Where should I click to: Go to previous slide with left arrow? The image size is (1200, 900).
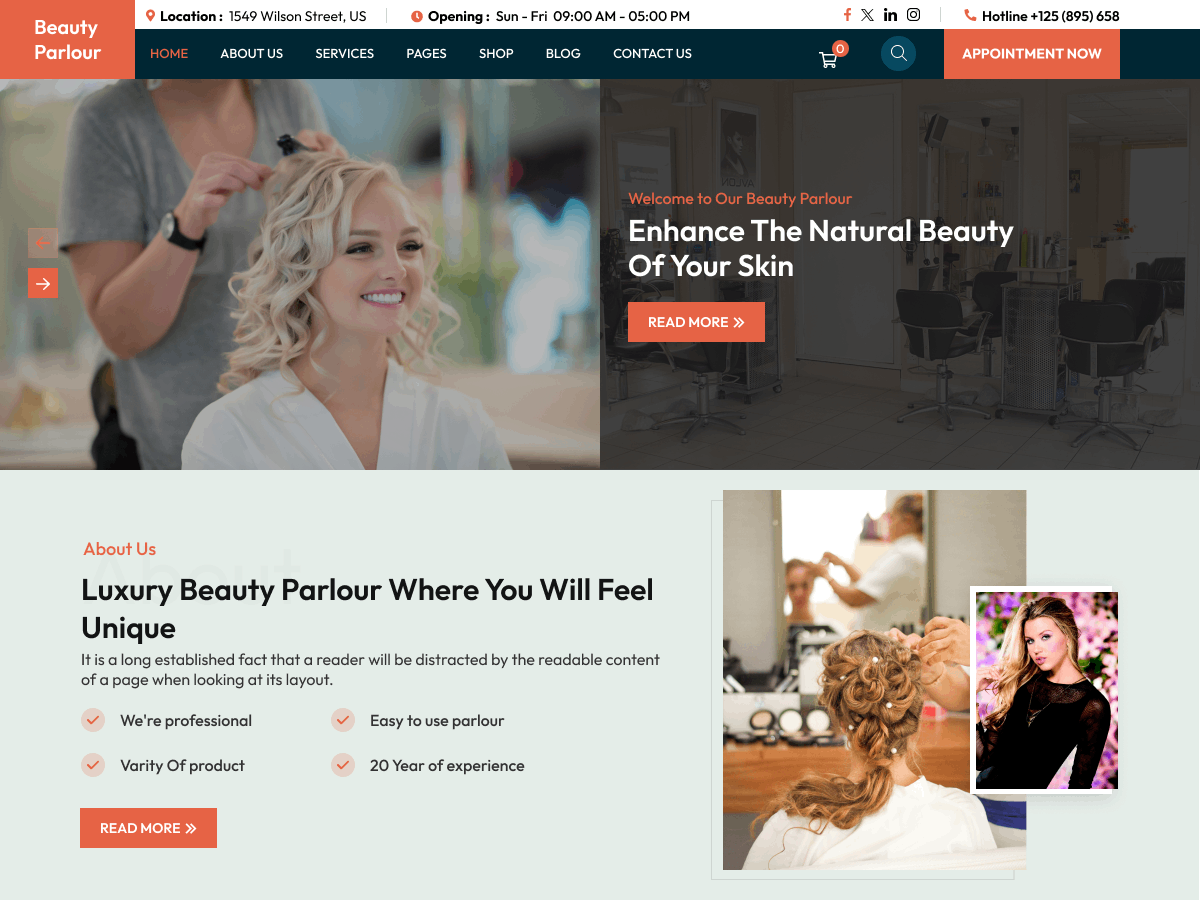point(43,243)
